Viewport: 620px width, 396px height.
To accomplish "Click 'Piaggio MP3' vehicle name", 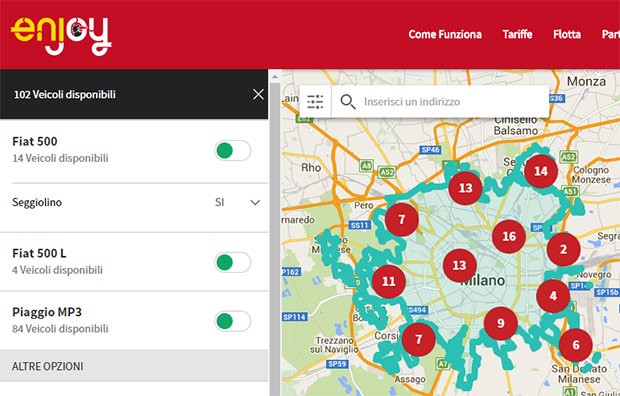I will 47,312.
